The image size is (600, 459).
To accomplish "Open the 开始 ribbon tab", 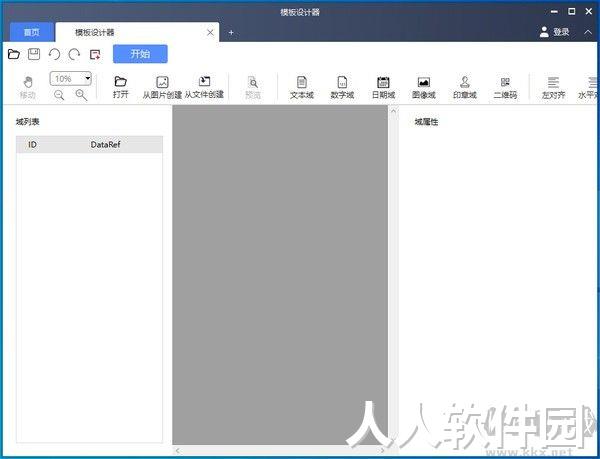I will 140,54.
